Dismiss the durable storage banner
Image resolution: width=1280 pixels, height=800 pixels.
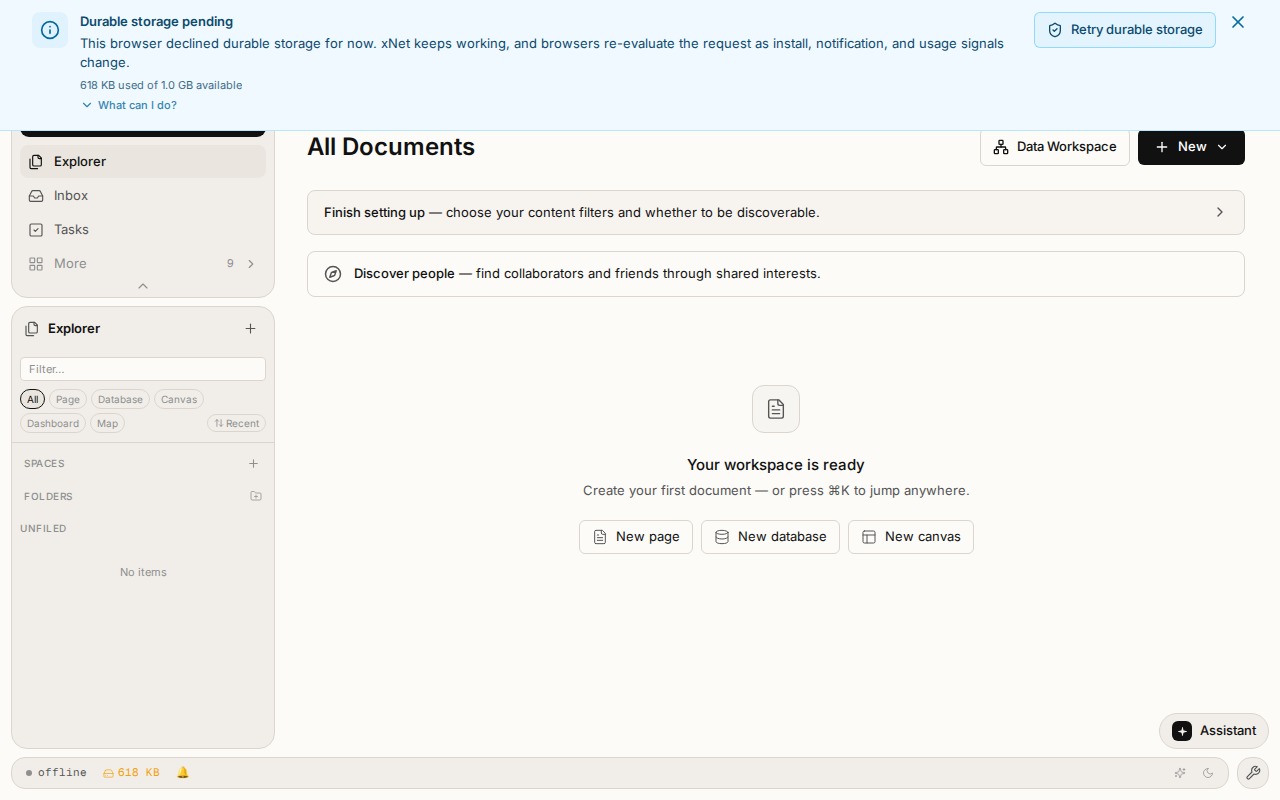[1238, 22]
